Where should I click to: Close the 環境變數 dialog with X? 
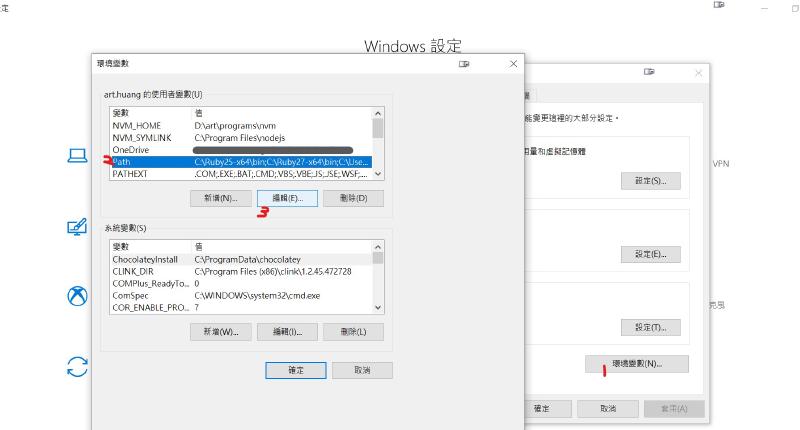click(x=513, y=64)
